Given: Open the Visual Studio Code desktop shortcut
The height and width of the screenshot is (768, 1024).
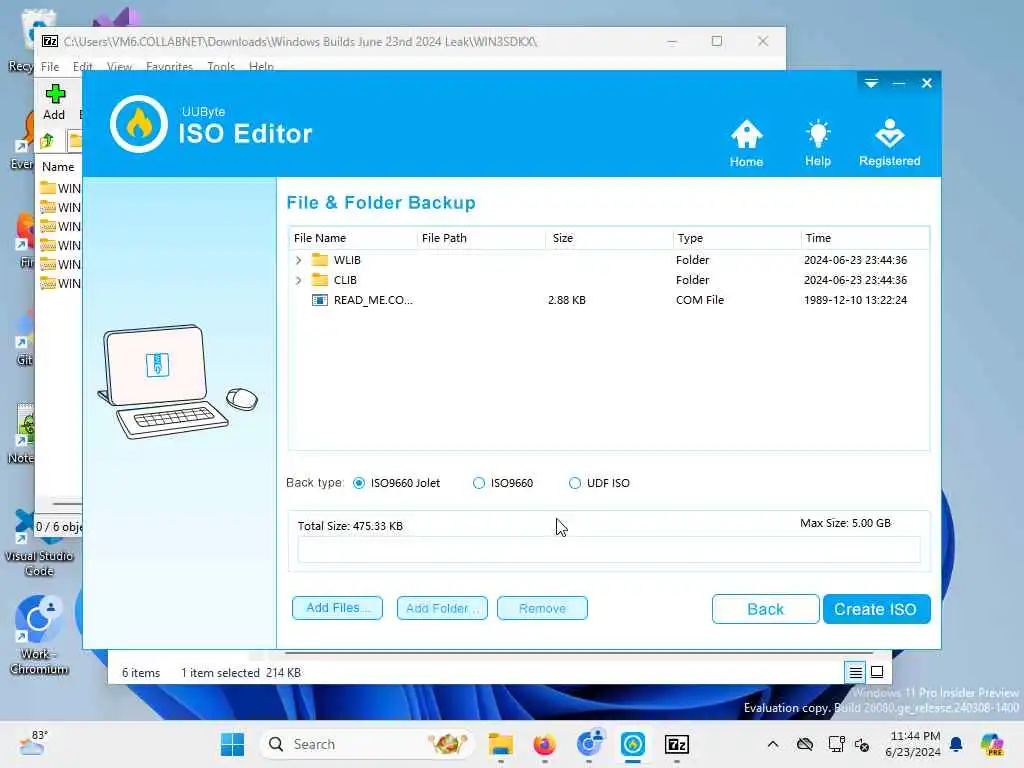Looking at the screenshot, I should (x=39, y=543).
